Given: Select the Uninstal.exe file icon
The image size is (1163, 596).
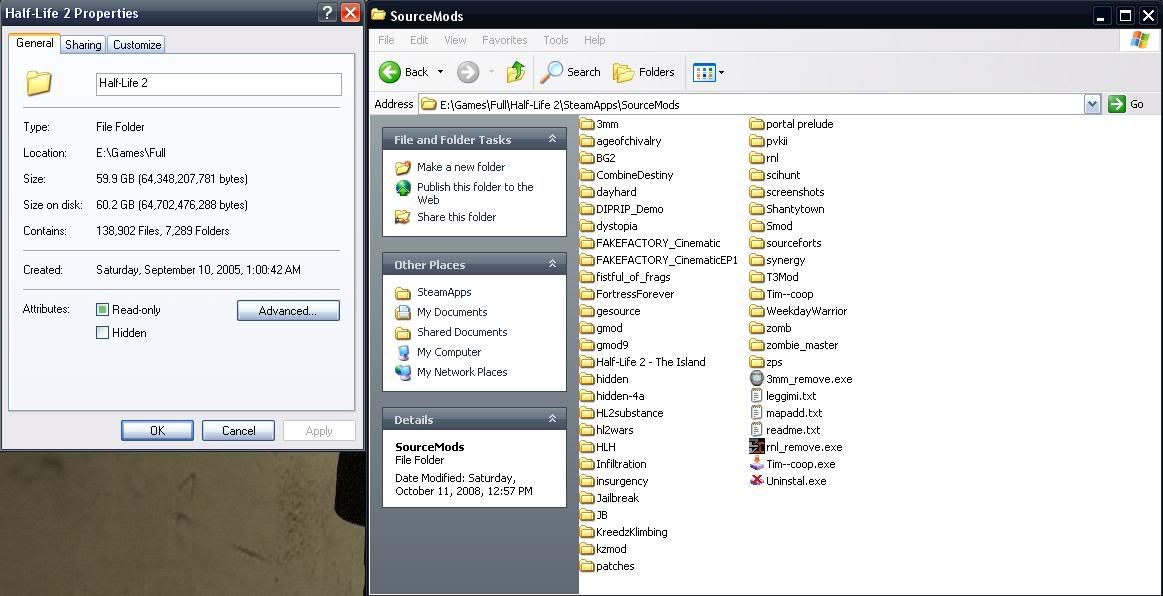Looking at the screenshot, I should pos(757,481).
